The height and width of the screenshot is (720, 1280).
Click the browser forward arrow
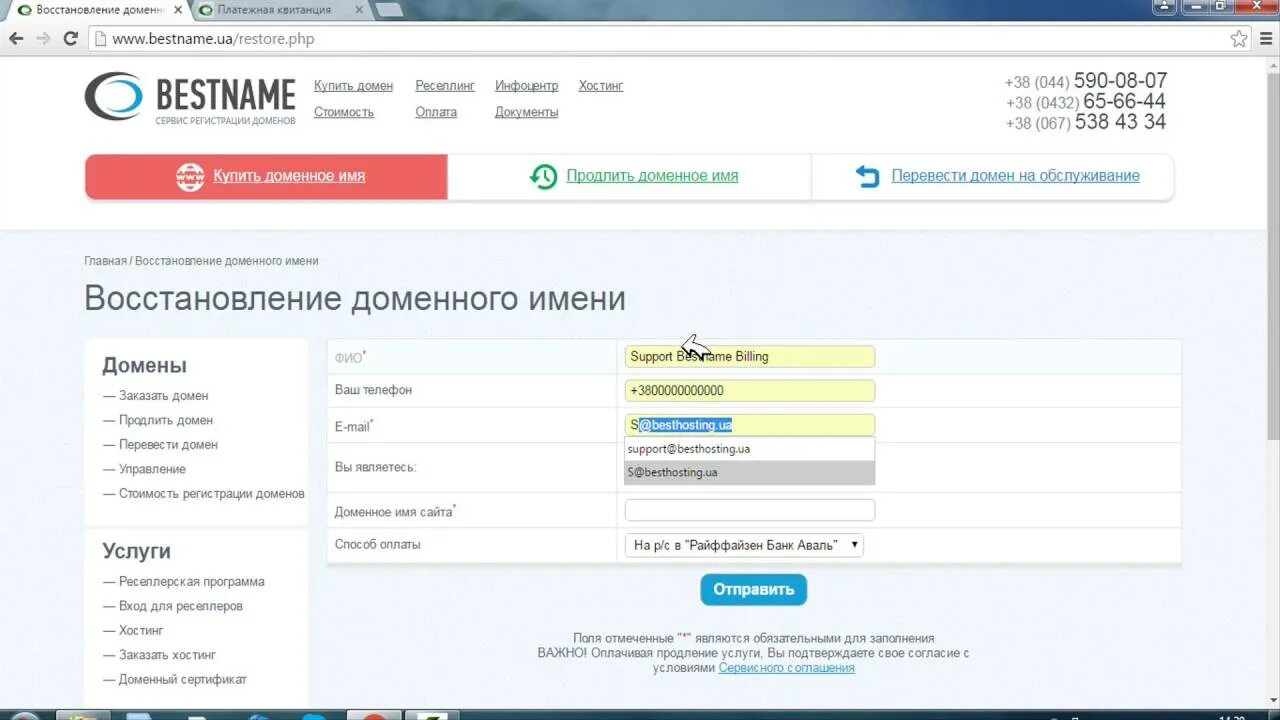pyautogui.click(x=43, y=39)
